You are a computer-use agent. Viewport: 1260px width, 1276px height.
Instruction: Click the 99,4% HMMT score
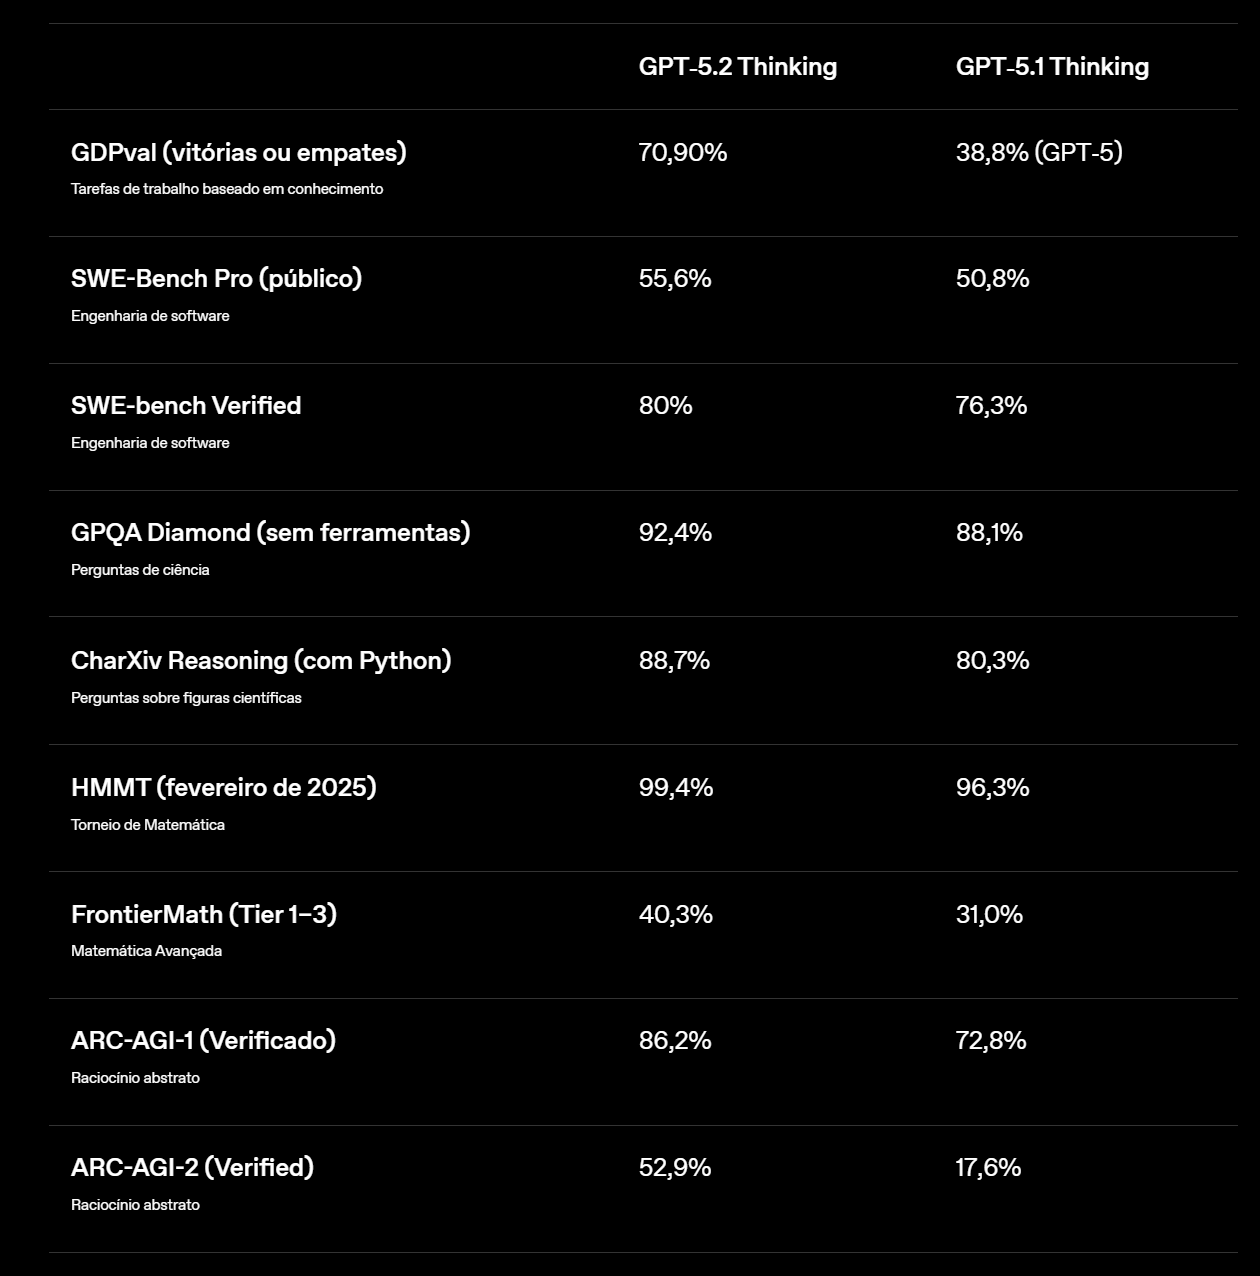tap(676, 787)
